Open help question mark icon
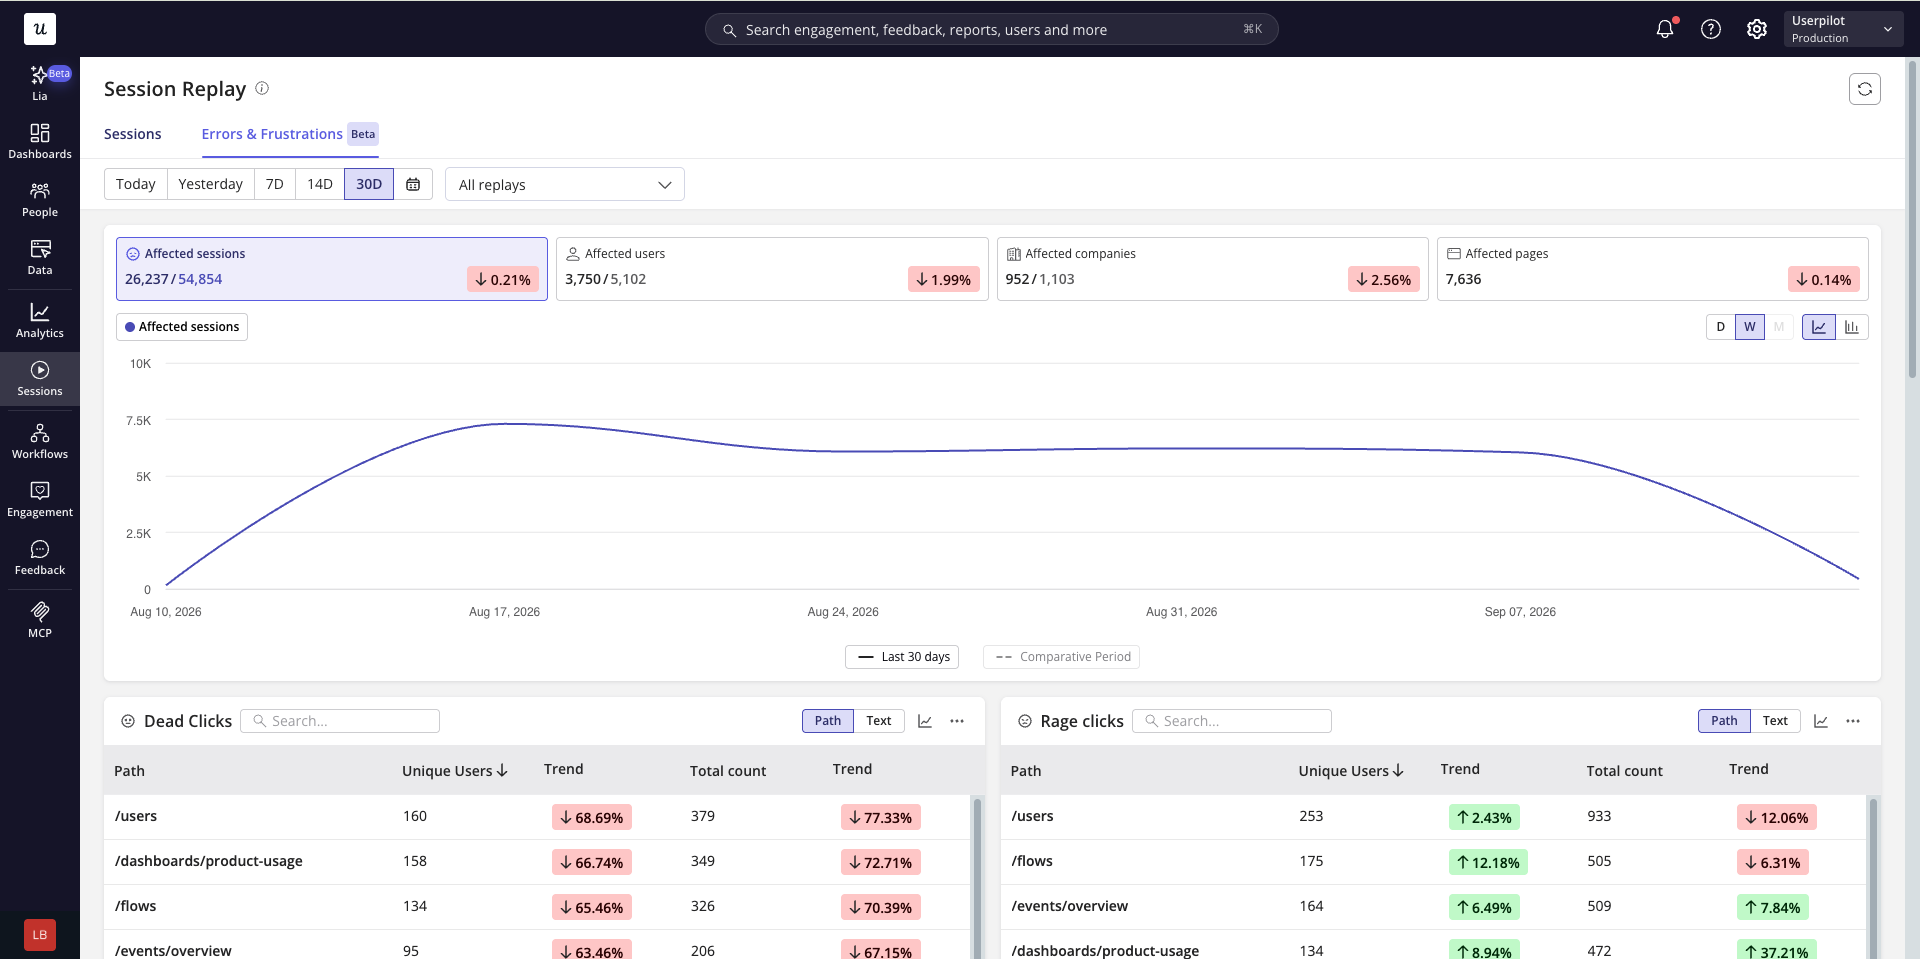 tap(1711, 29)
